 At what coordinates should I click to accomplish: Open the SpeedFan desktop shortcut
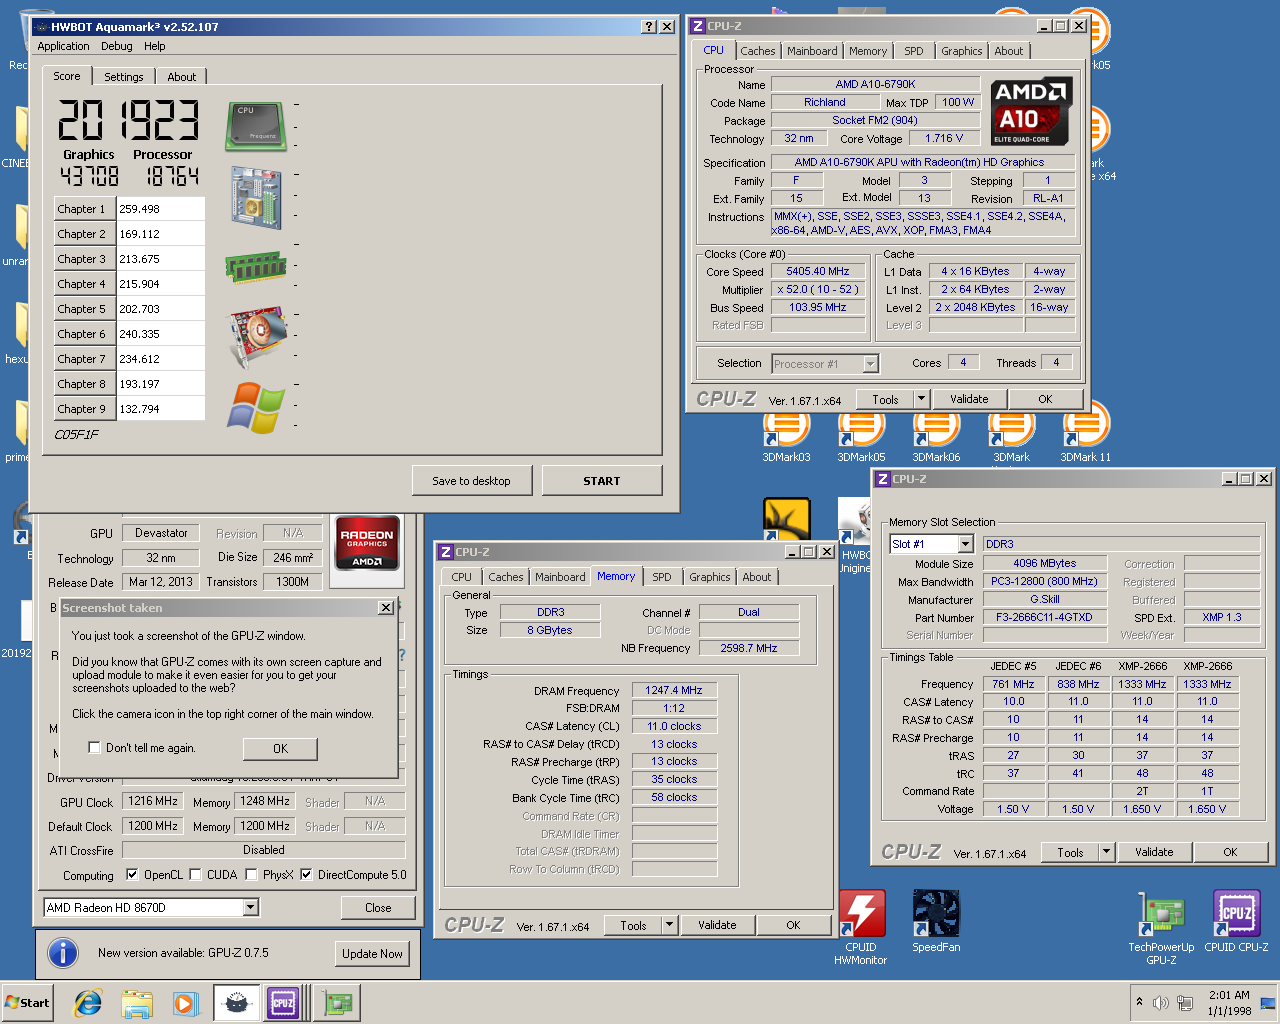[936, 921]
